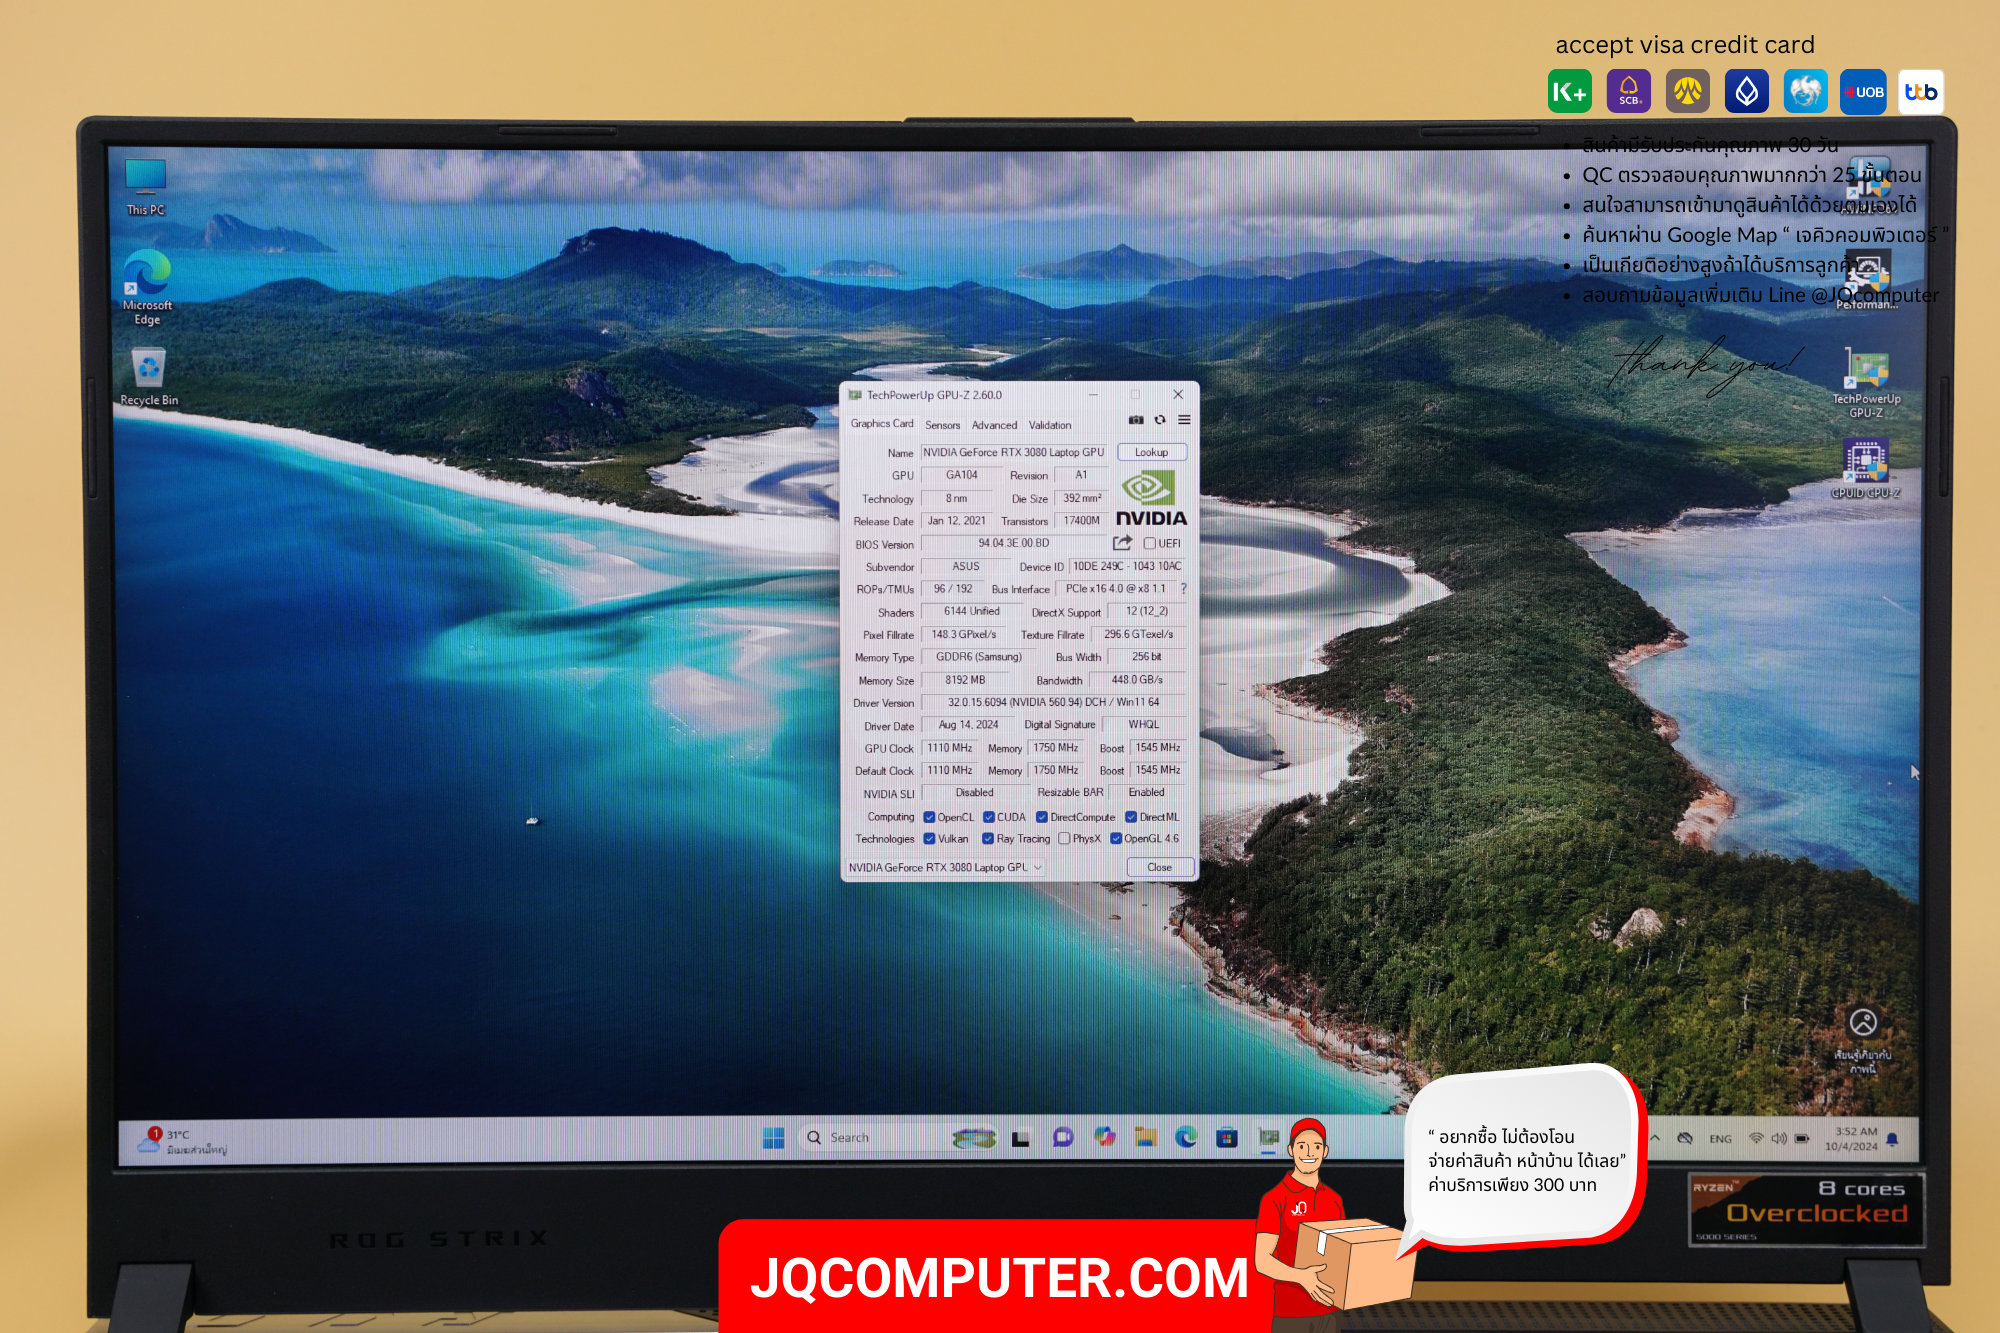Switch to the Sensors tab
Screen dimensions: 2000x1333
[942, 425]
